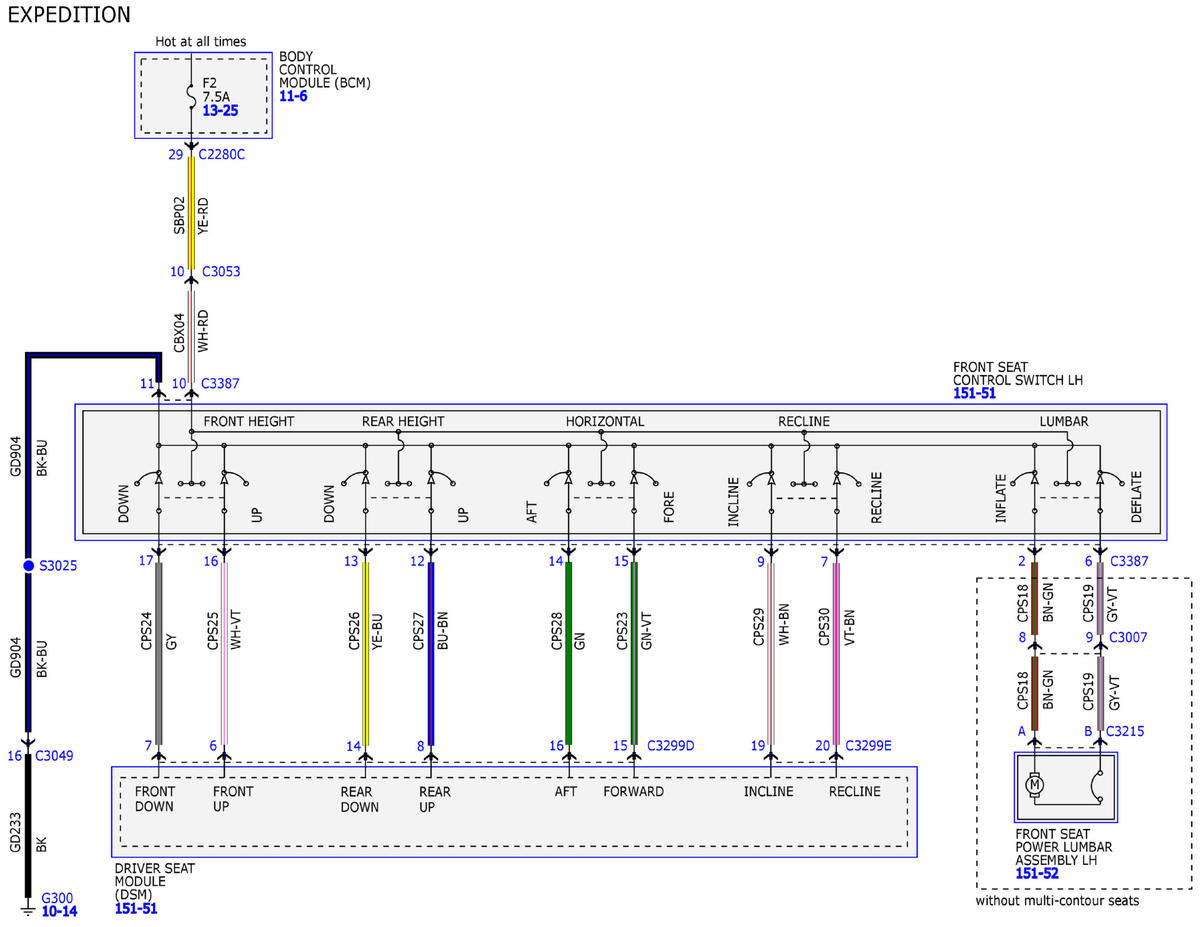
Task: Select the S3025 splice dot
Action: pos(29,566)
